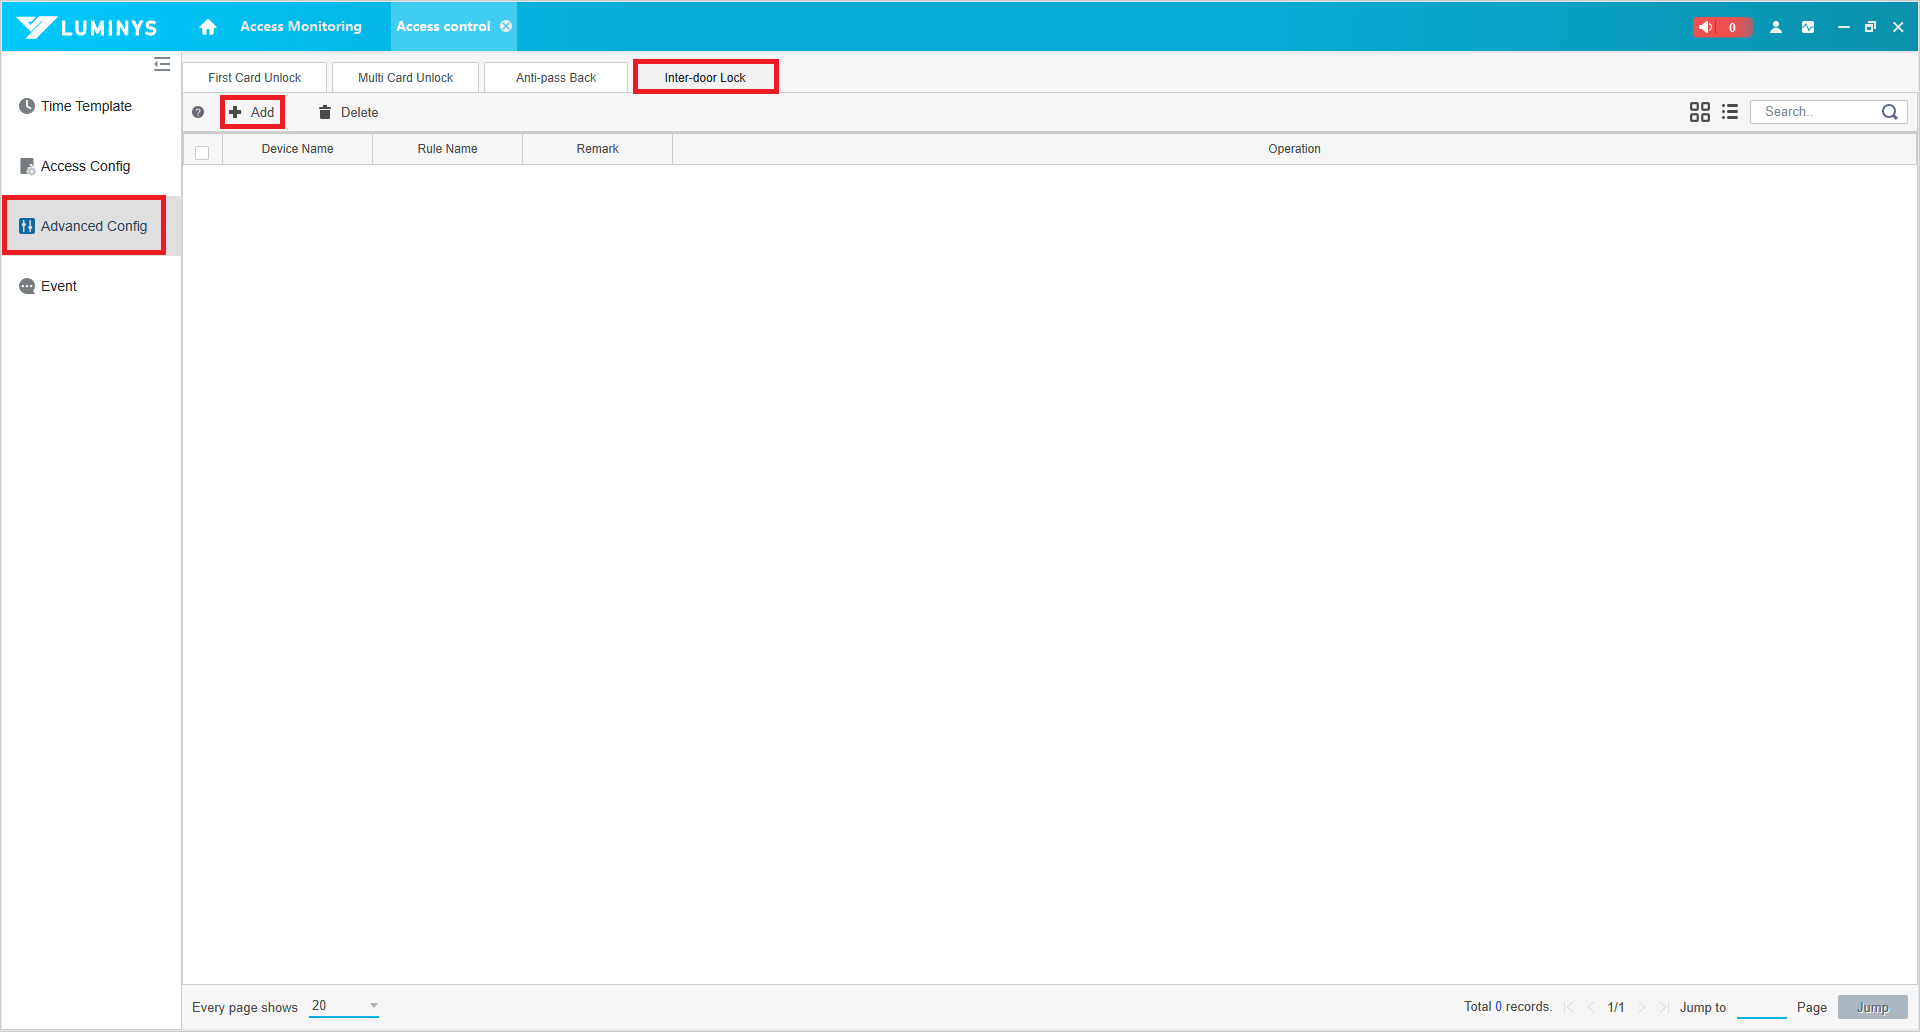Switch to Anti-pass Back tab
Viewport: 1920px width, 1032px height.
click(556, 78)
